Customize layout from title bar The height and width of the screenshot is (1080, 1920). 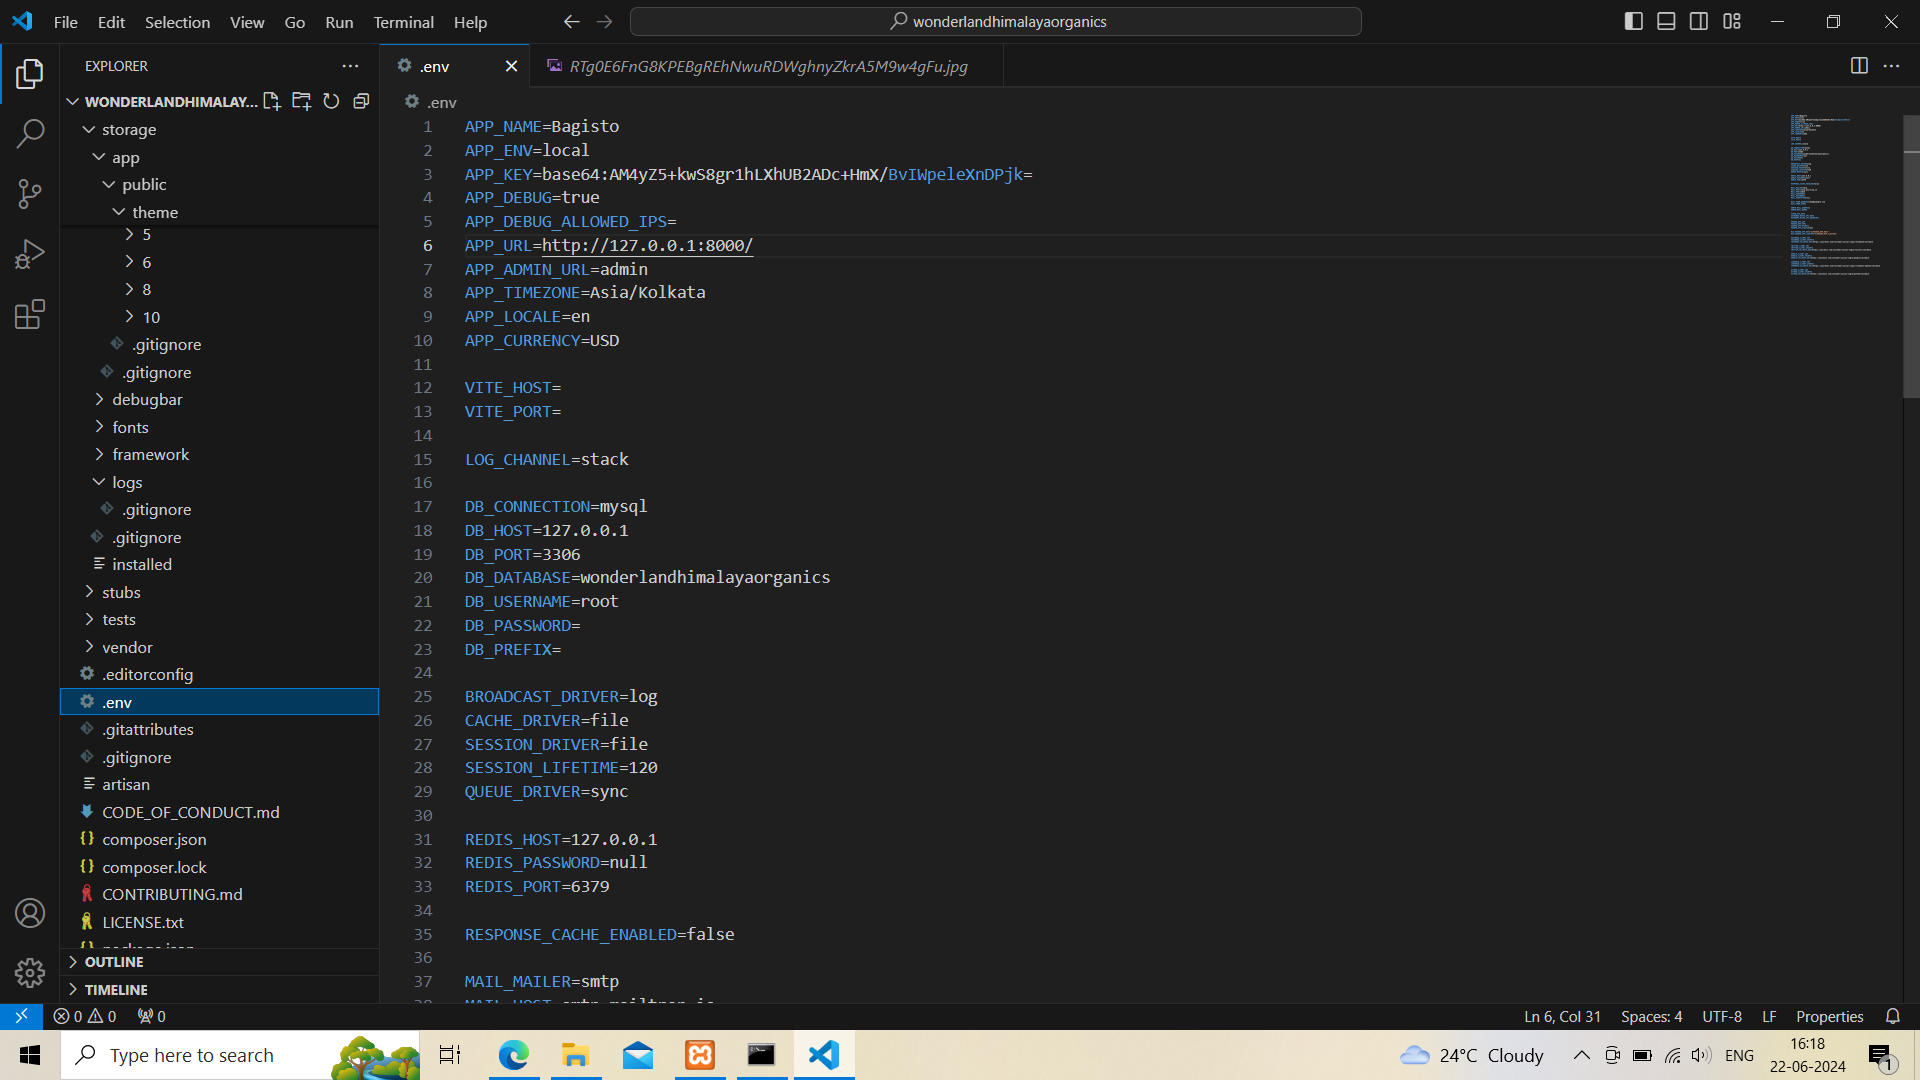(1732, 21)
